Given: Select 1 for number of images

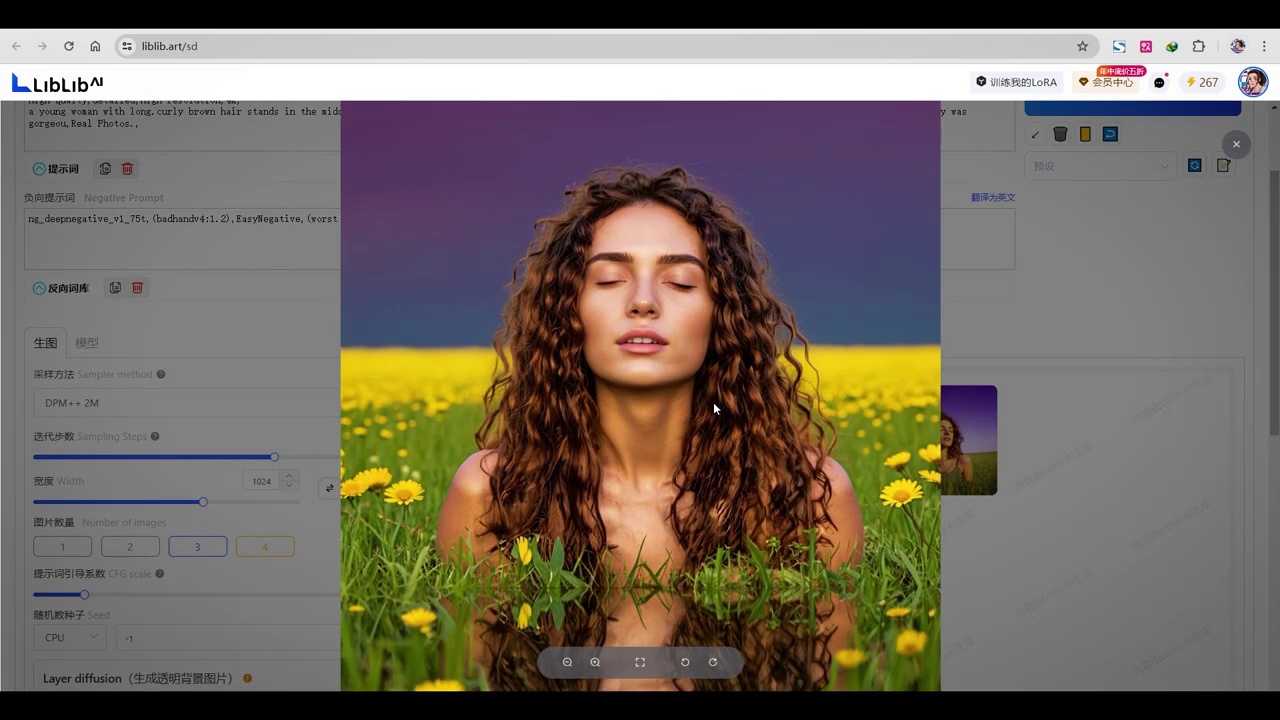Looking at the screenshot, I should (x=62, y=547).
